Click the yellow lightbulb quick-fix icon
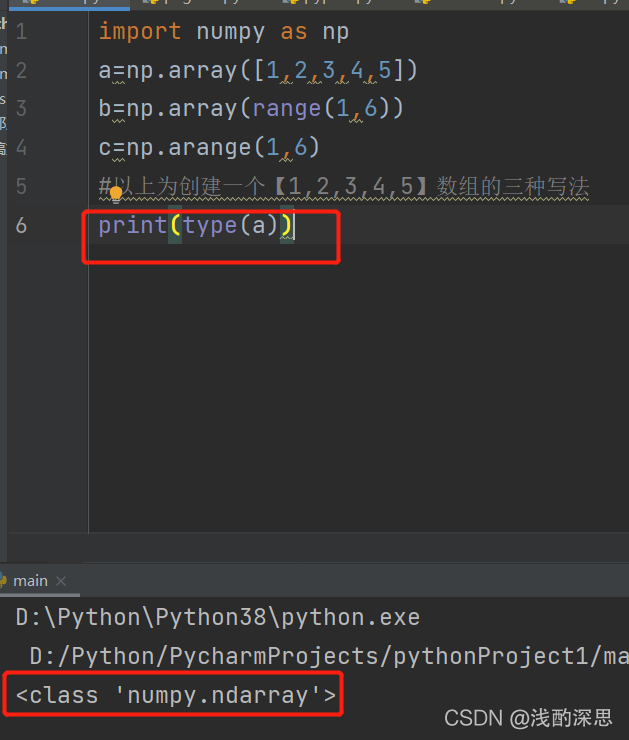This screenshot has height=740, width=629. tap(116, 194)
